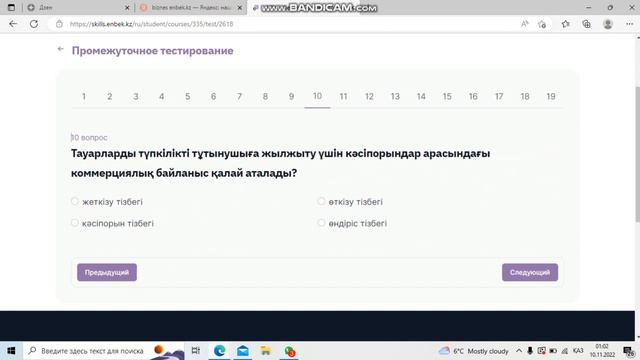Screen dimensions: 640x360
Task: Open tab actions menu icon
Action: (11, 7)
